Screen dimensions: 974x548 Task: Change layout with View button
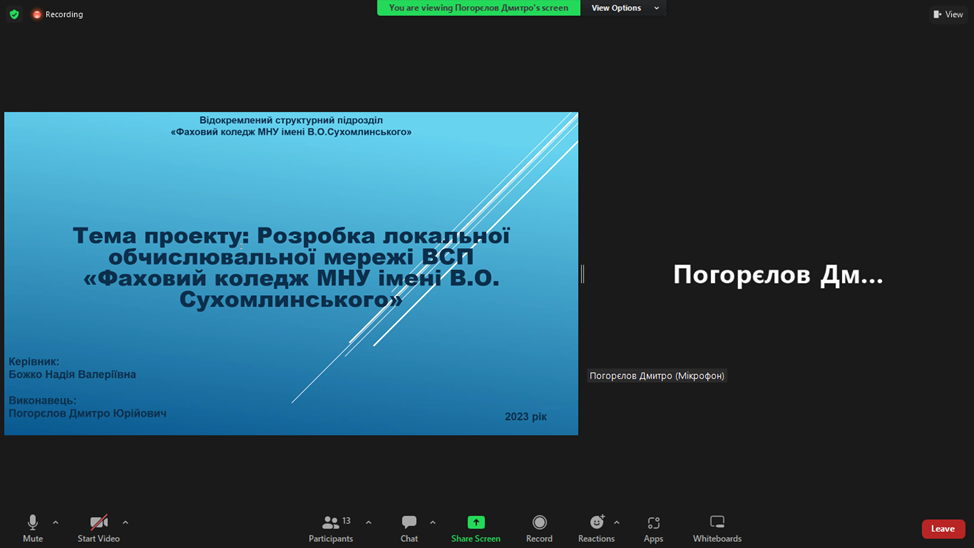click(948, 14)
